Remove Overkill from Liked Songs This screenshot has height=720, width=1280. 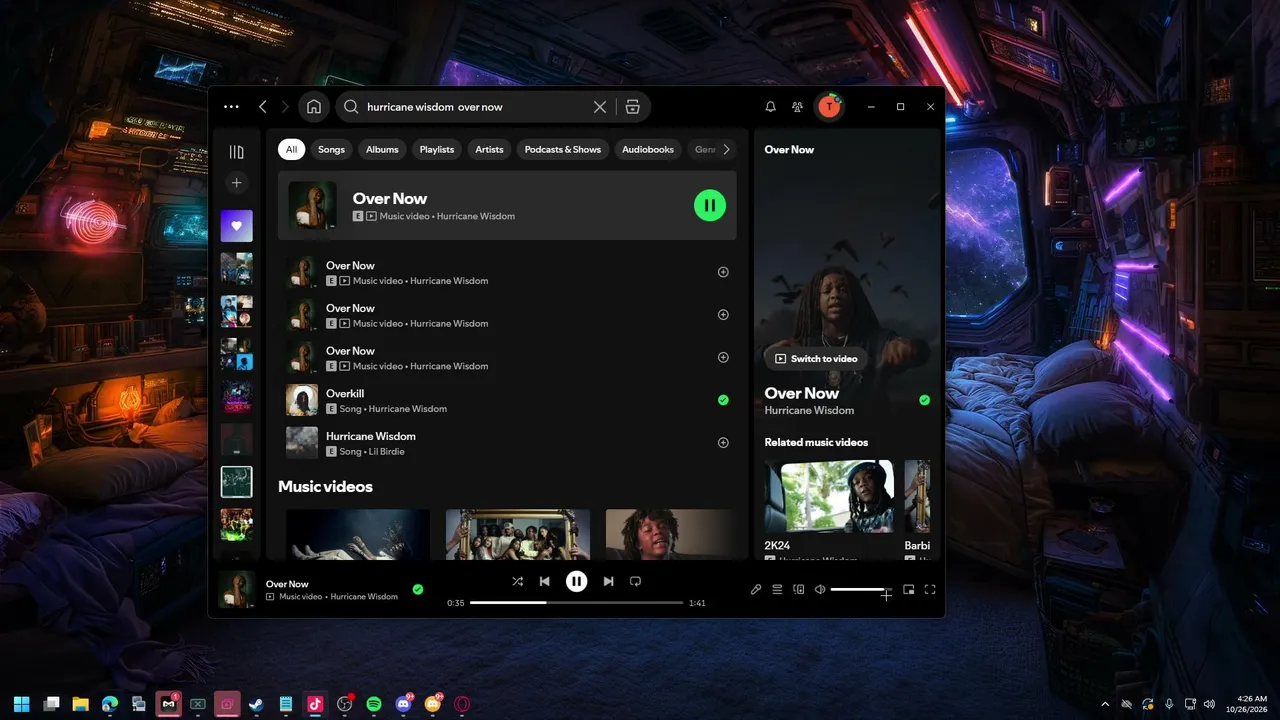point(723,400)
